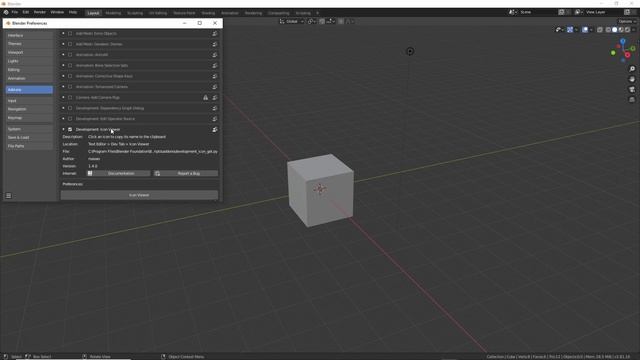
Task: Open the Themes preferences section
Action: coord(29,44)
